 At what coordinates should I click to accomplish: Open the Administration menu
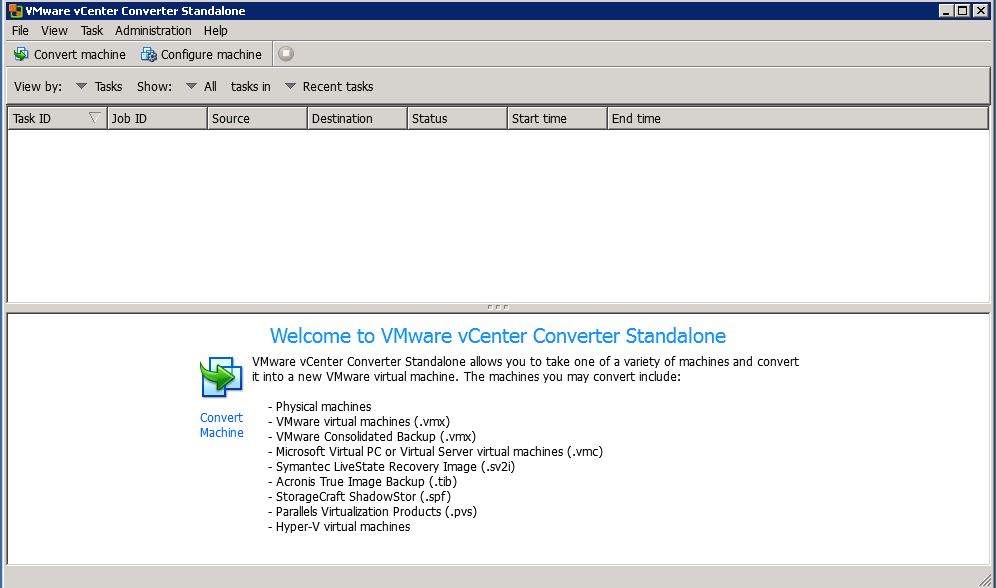pyautogui.click(x=153, y=30)
